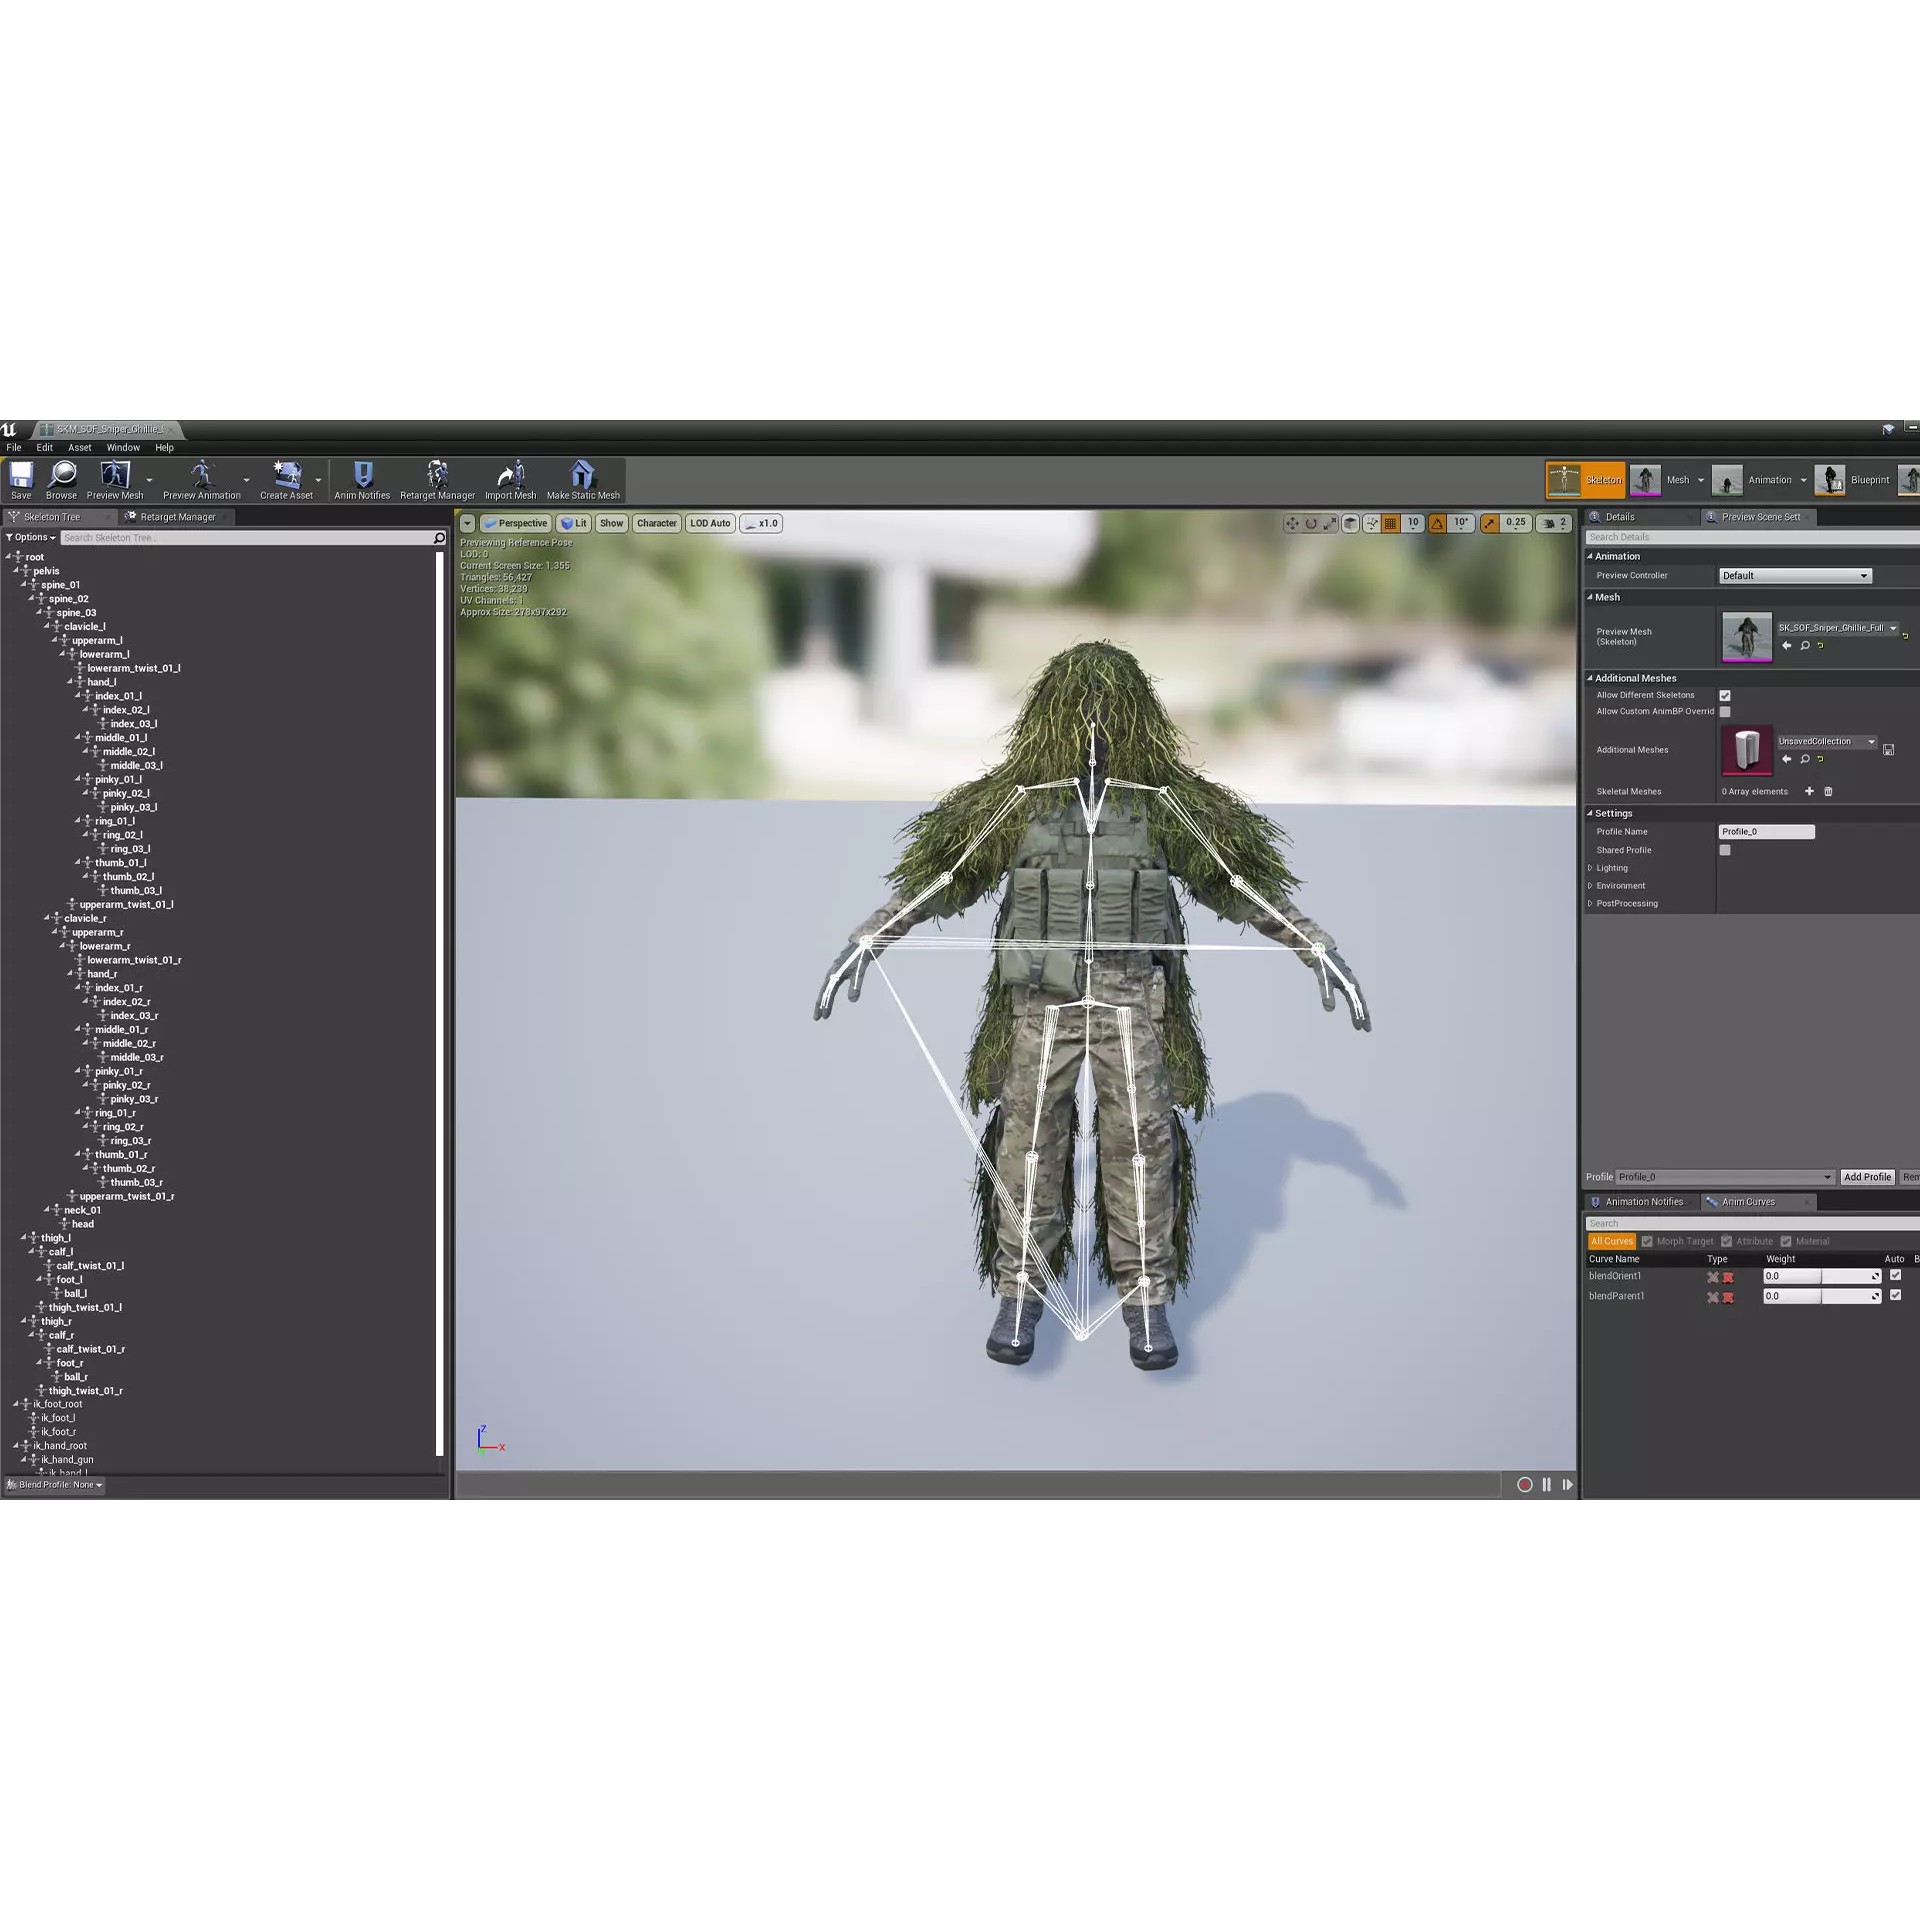Toggle rotation snapping triangle icon

tap(1437, 523)
